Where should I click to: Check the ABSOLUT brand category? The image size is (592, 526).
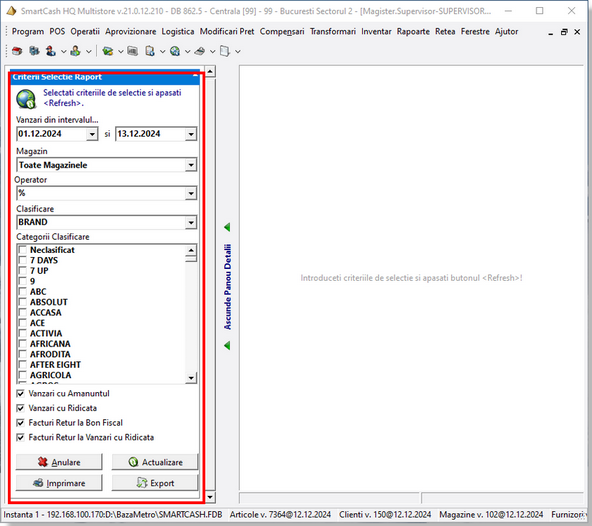(23, 302)
